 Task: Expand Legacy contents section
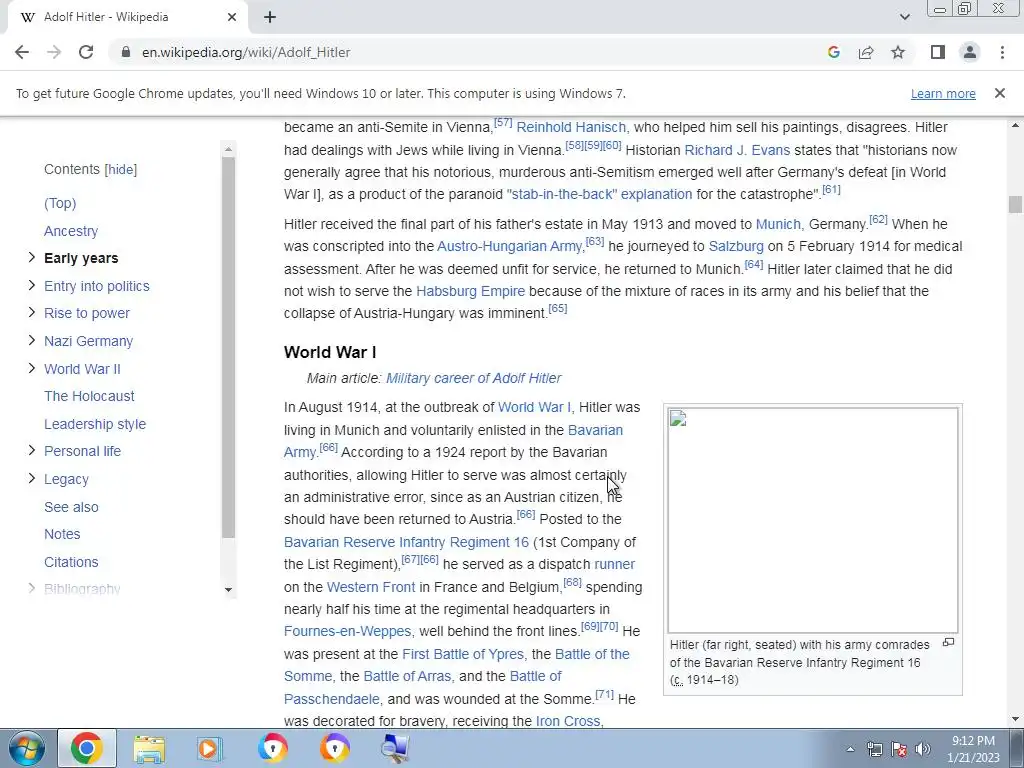[x=31, y=479]
